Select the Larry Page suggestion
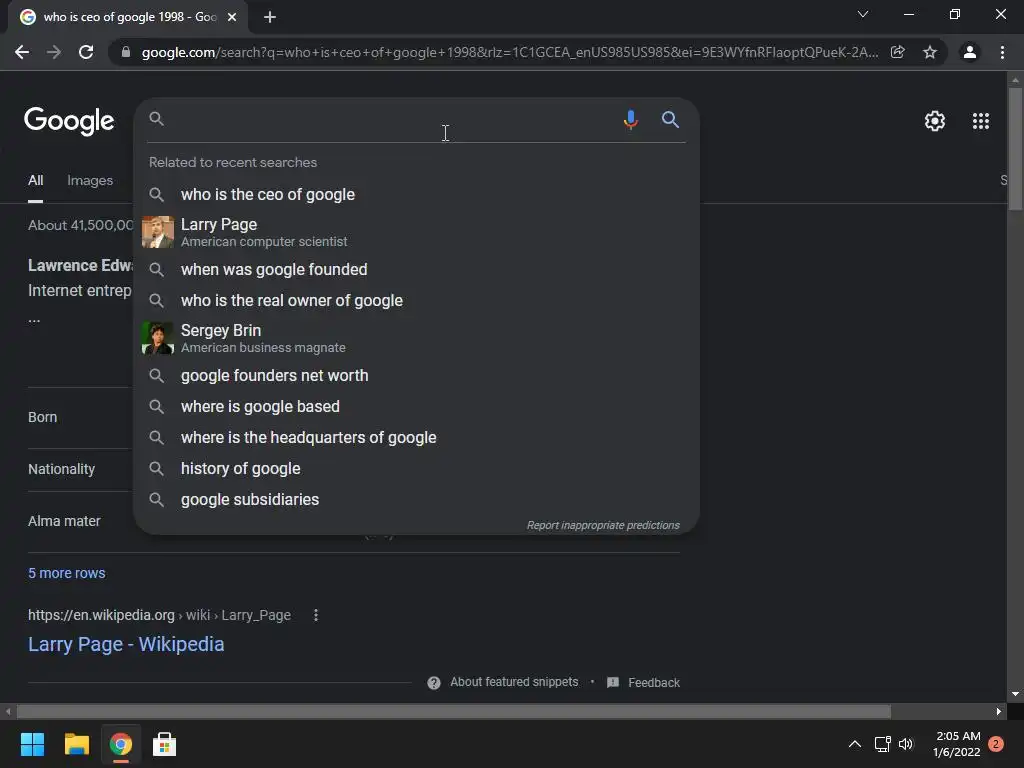Viewport: 1024px width, 768px height. (416, 232)
